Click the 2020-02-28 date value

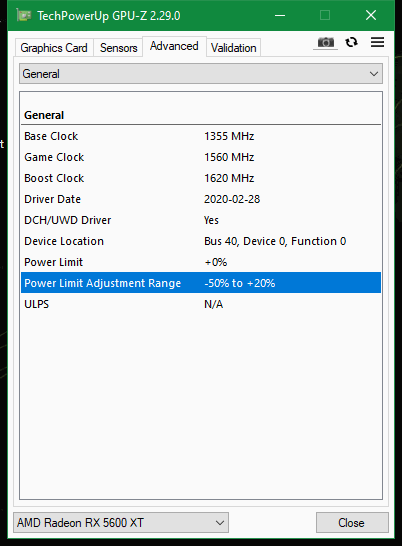[232, 199]
